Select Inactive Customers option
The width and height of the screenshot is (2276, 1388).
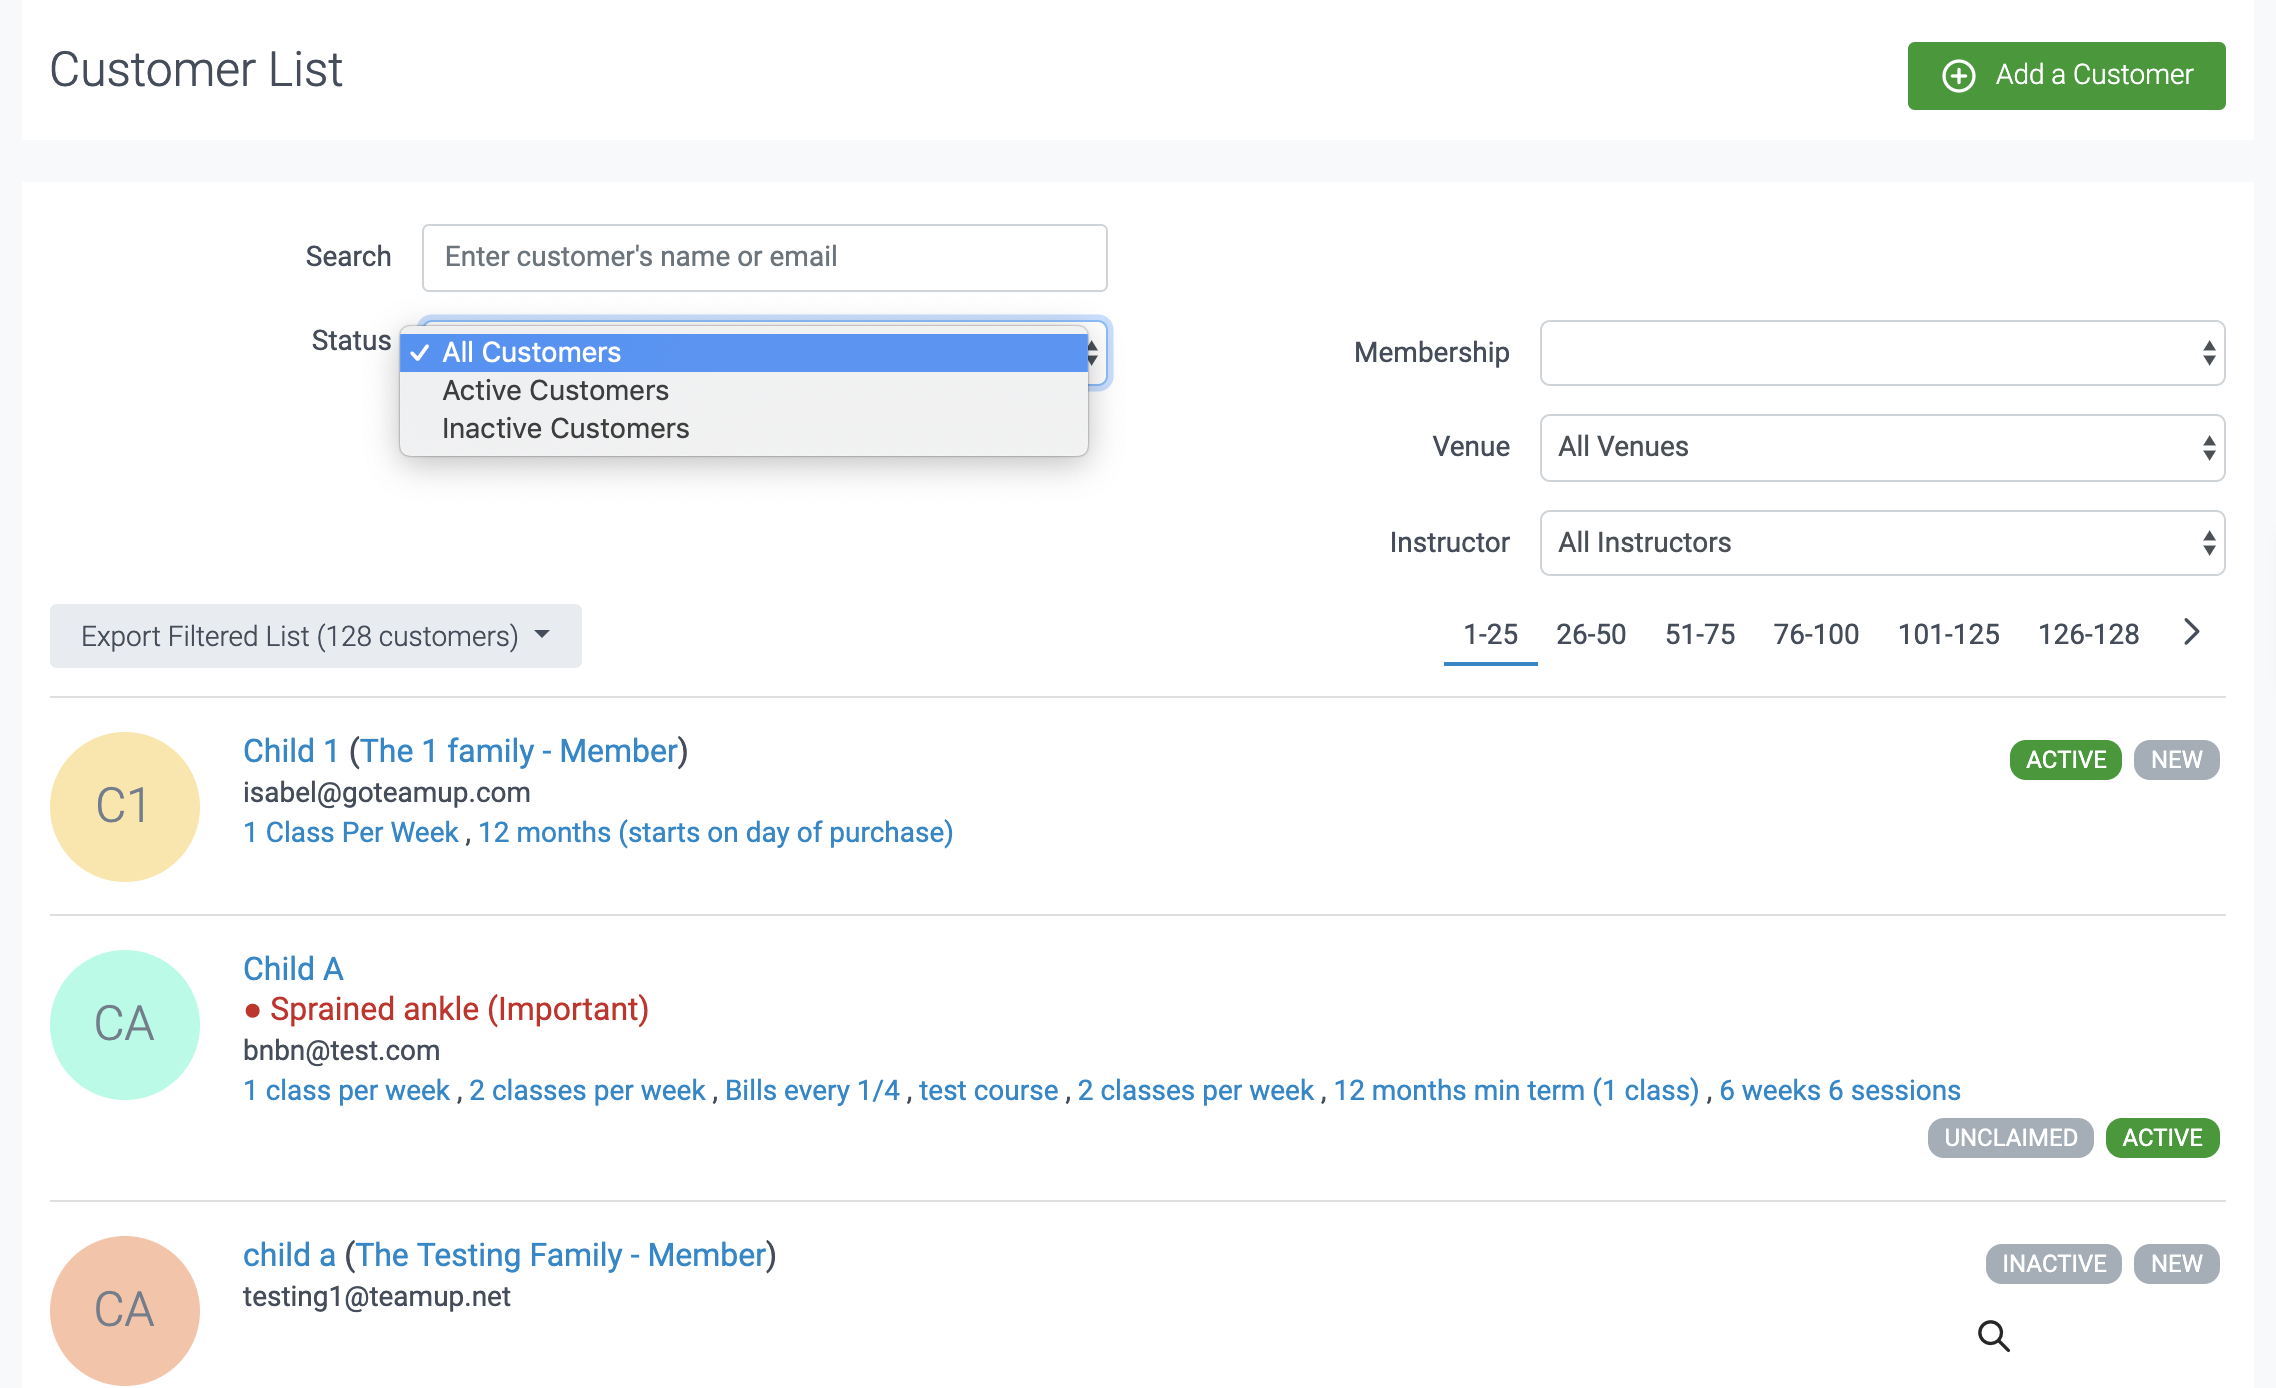(x=565, y=428)
